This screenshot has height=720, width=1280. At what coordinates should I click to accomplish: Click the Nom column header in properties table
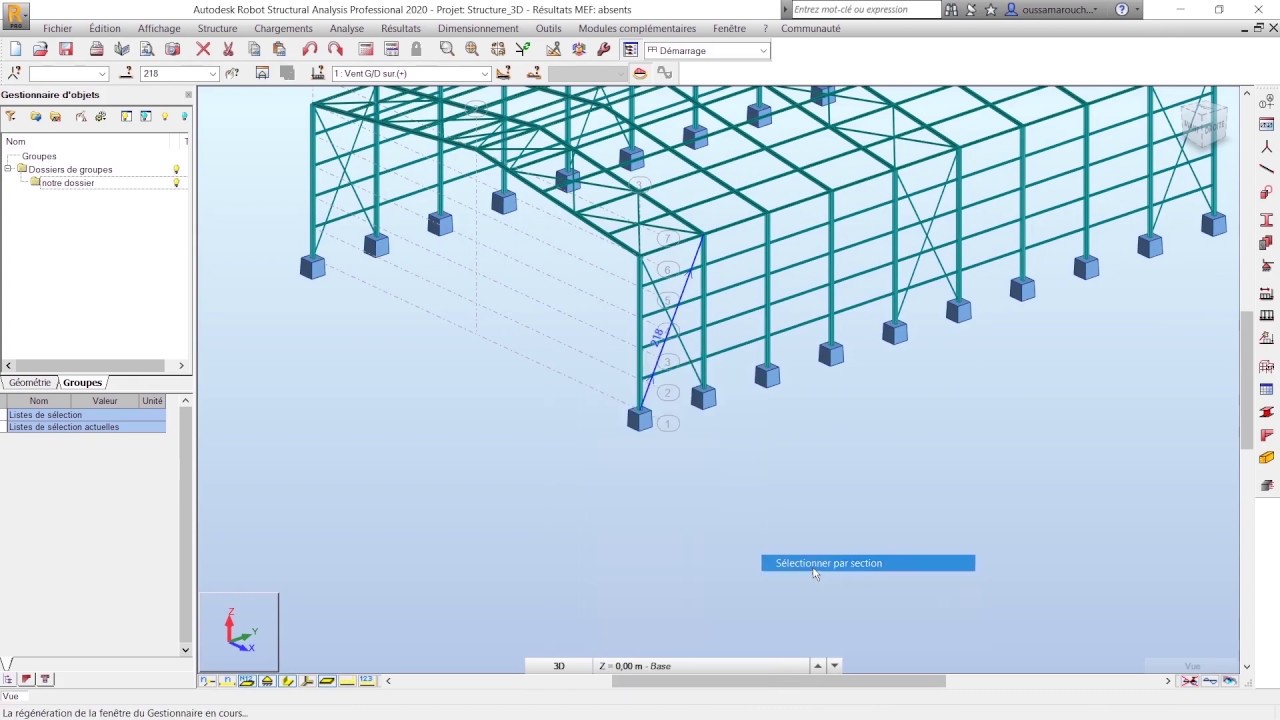[39, 401]
